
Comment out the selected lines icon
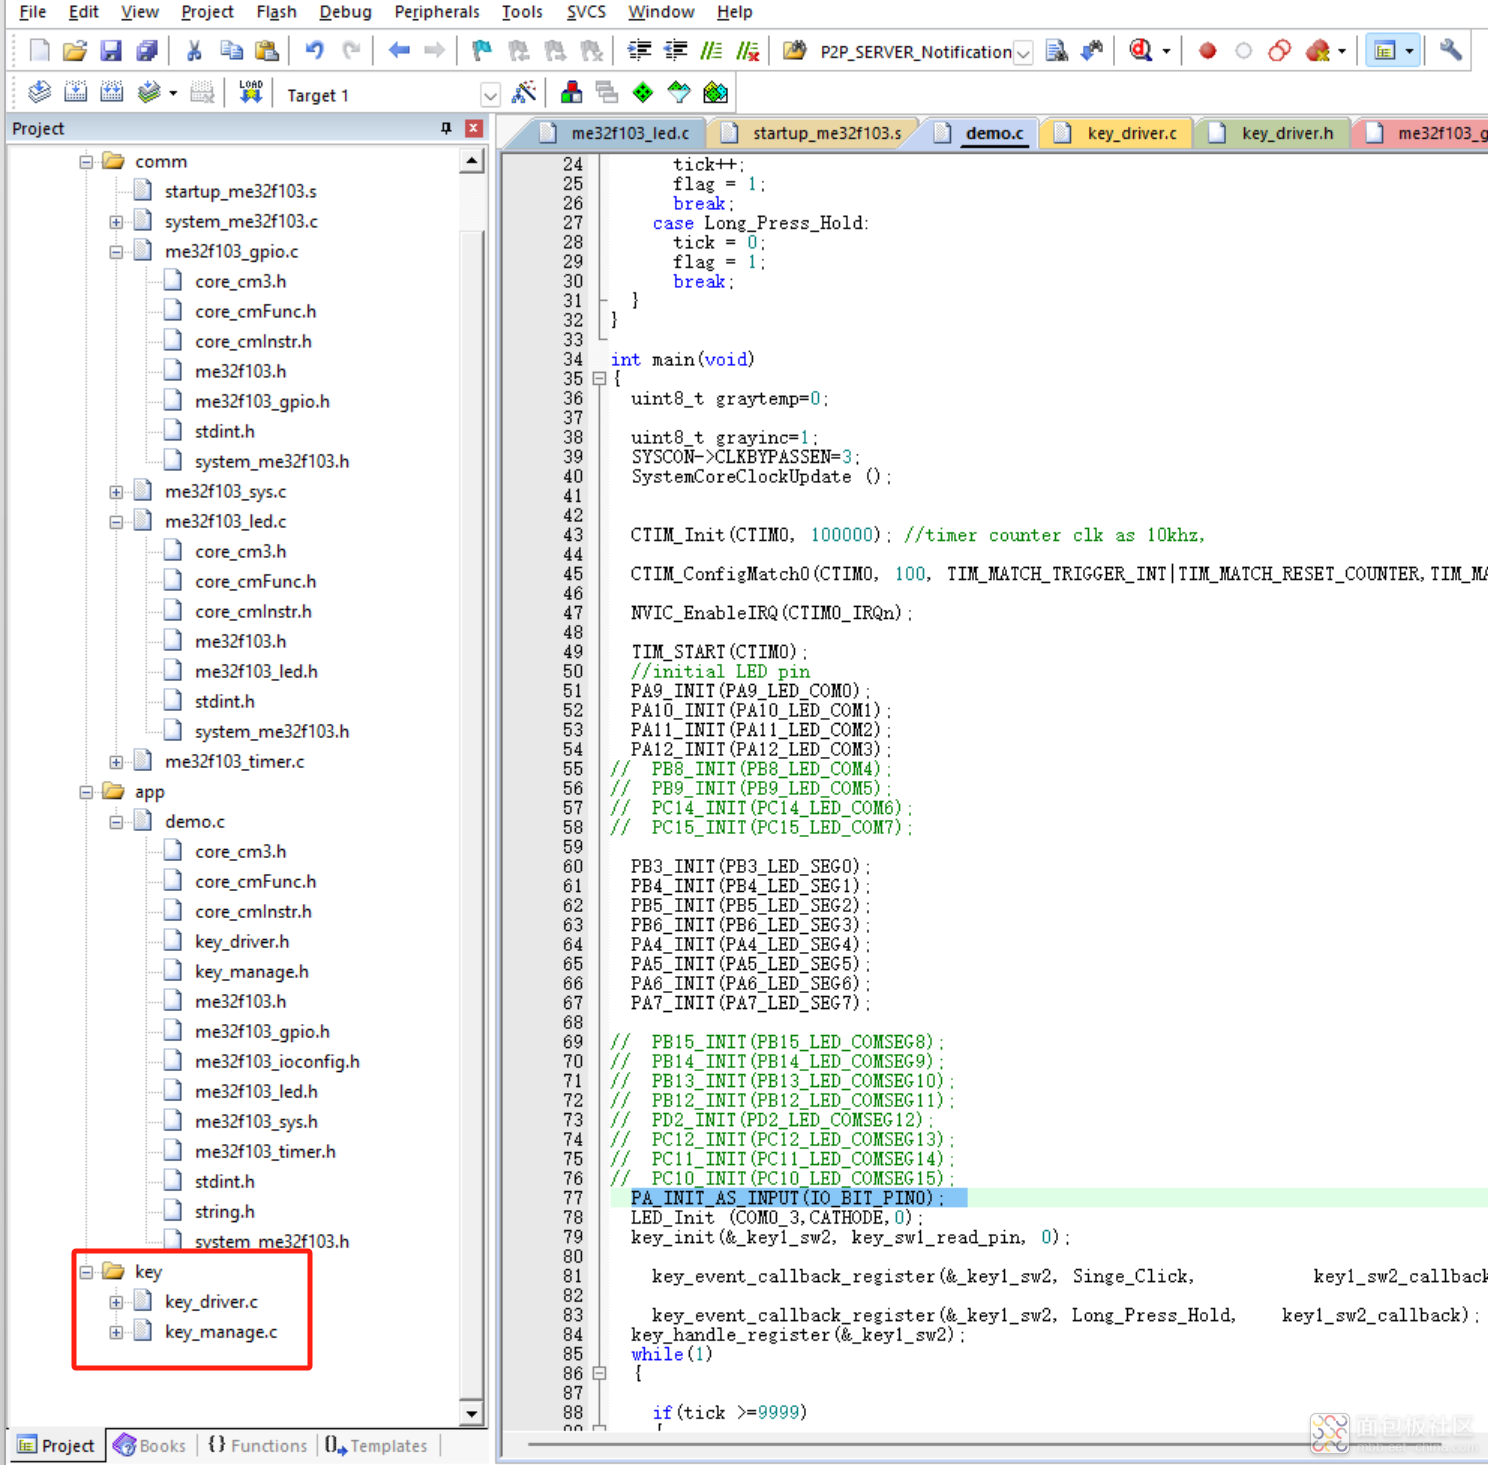(x=711, y=50)
